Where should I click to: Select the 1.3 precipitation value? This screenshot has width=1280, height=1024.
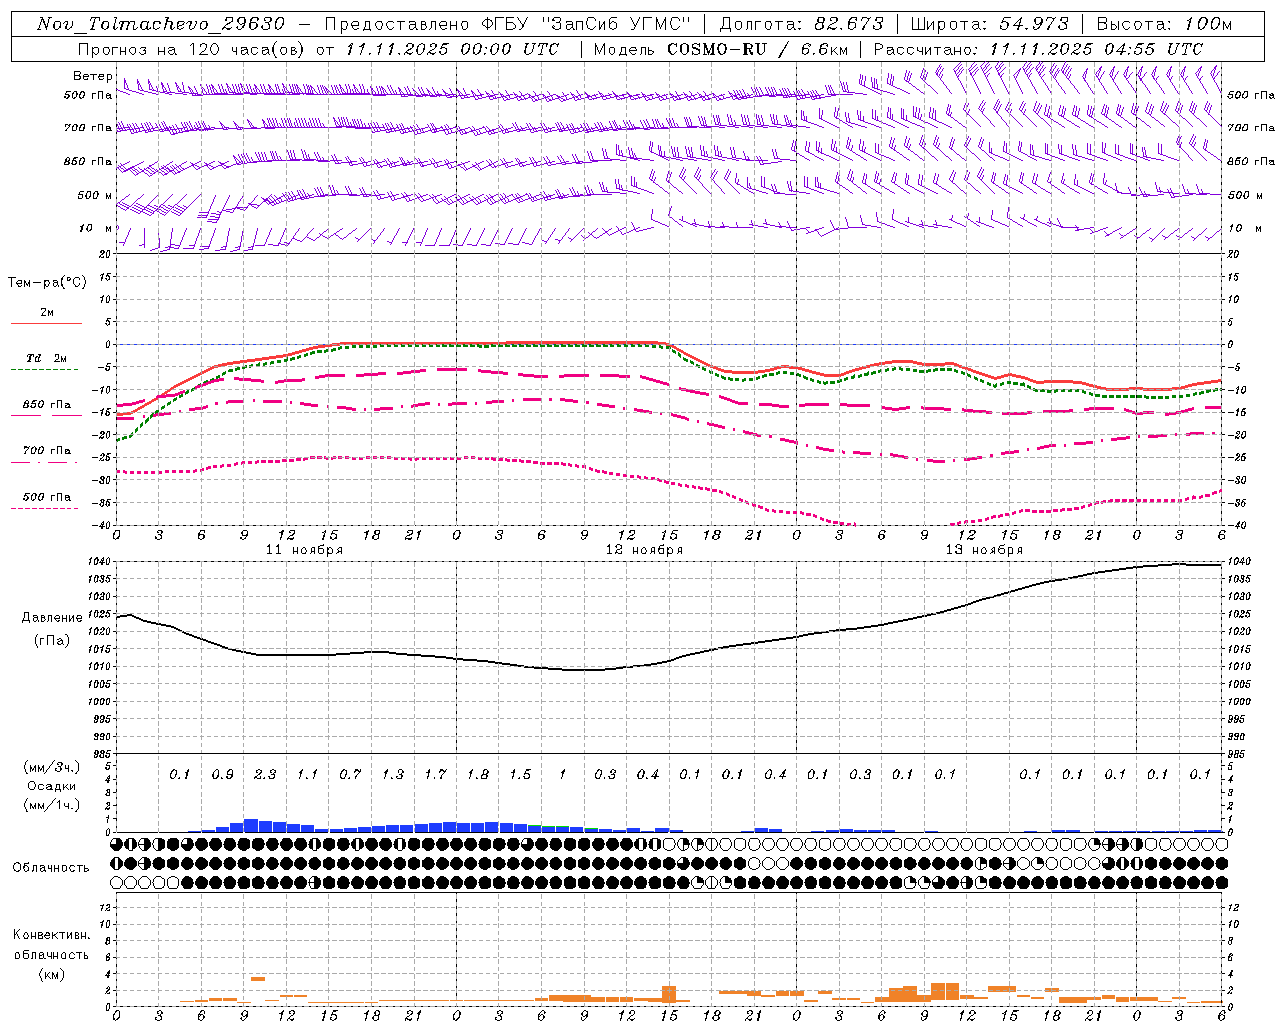pyautogui.click(x=393, y=774)
